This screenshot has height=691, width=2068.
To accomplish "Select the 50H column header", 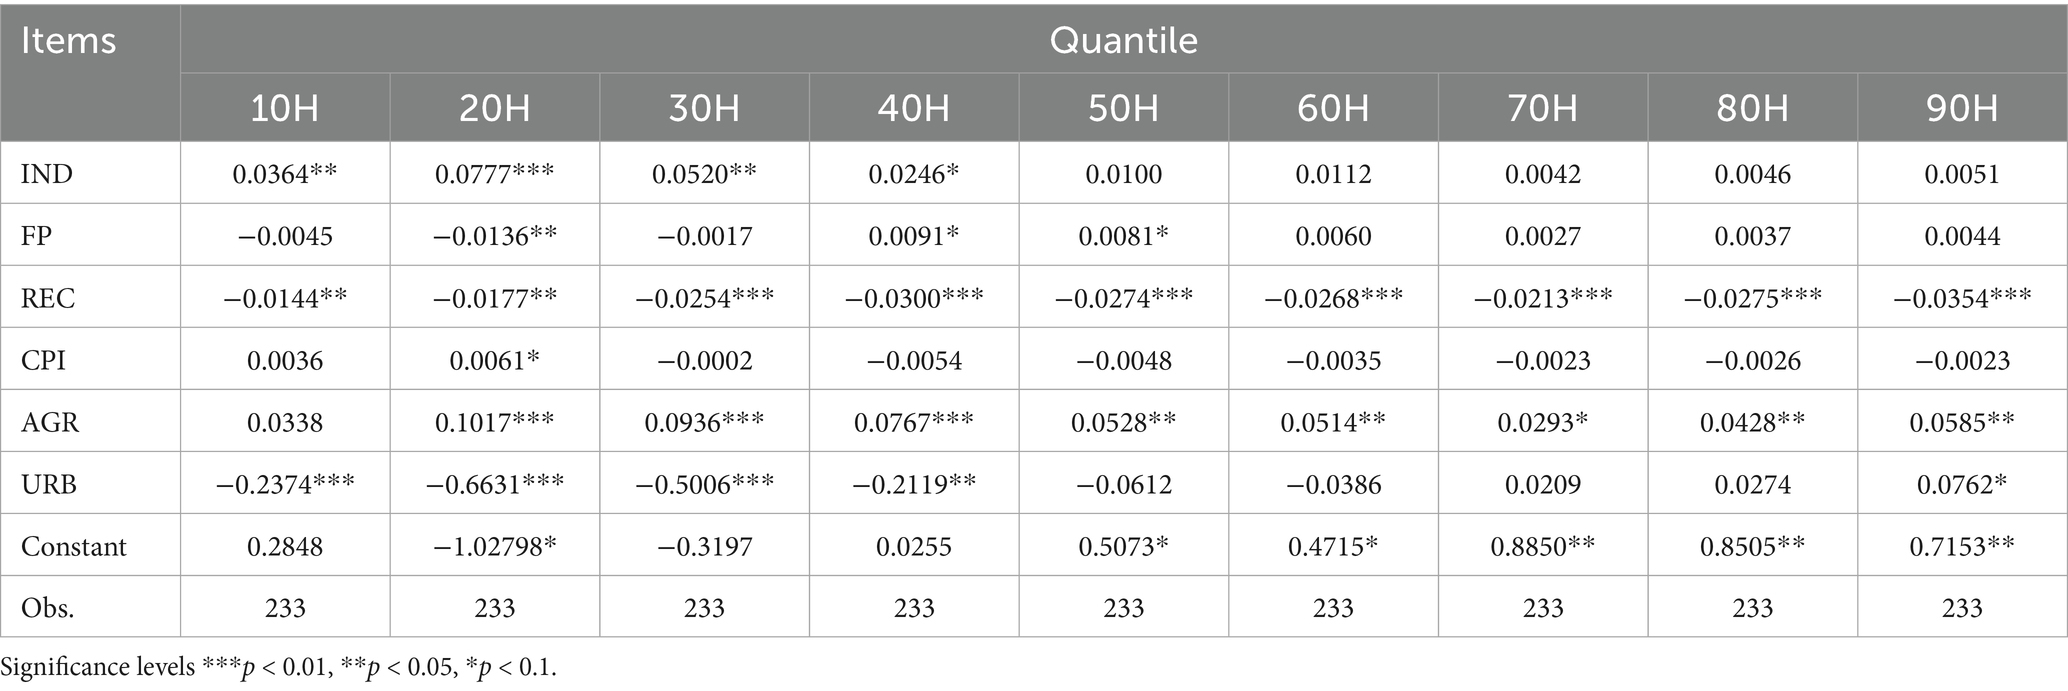I will click(x=1123, y=108).
